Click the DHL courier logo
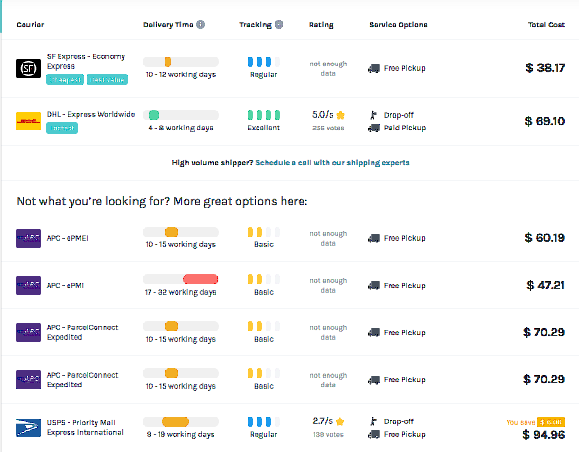The width and height of the screenshot is (579, 455). 28,121
